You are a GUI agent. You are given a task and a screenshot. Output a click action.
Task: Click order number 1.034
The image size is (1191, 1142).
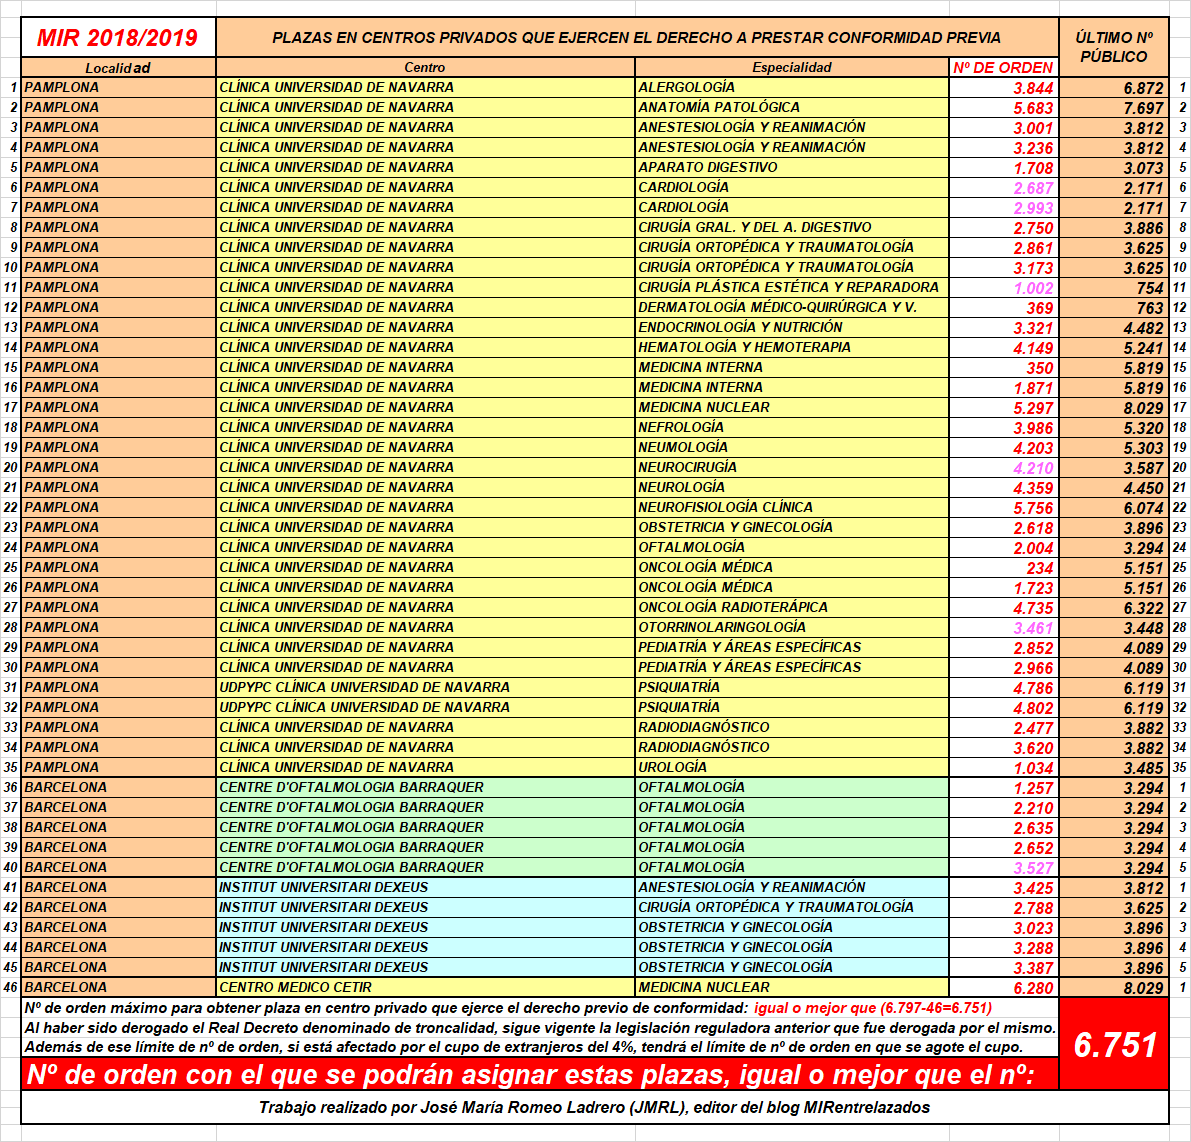(1003, 768)
